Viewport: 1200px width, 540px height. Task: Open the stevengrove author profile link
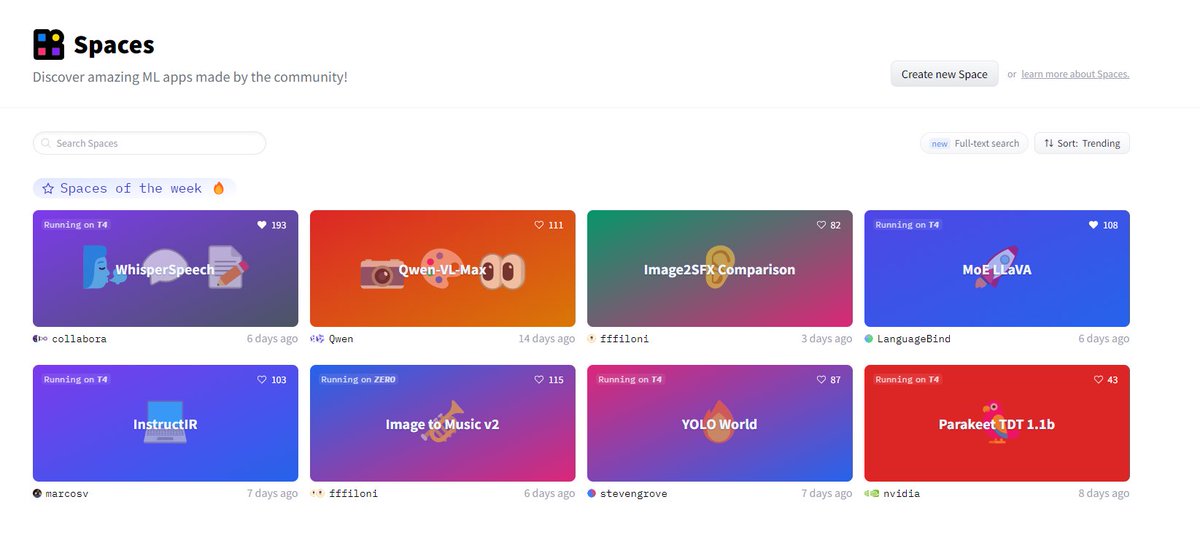coord(633,494)
